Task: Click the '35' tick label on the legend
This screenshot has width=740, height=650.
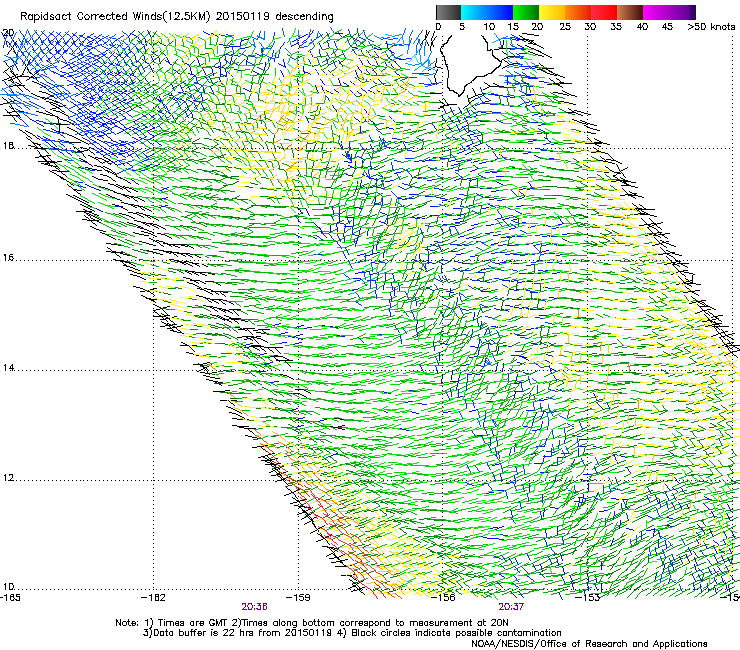Action: pyautogui.click(x=616, y=27)
